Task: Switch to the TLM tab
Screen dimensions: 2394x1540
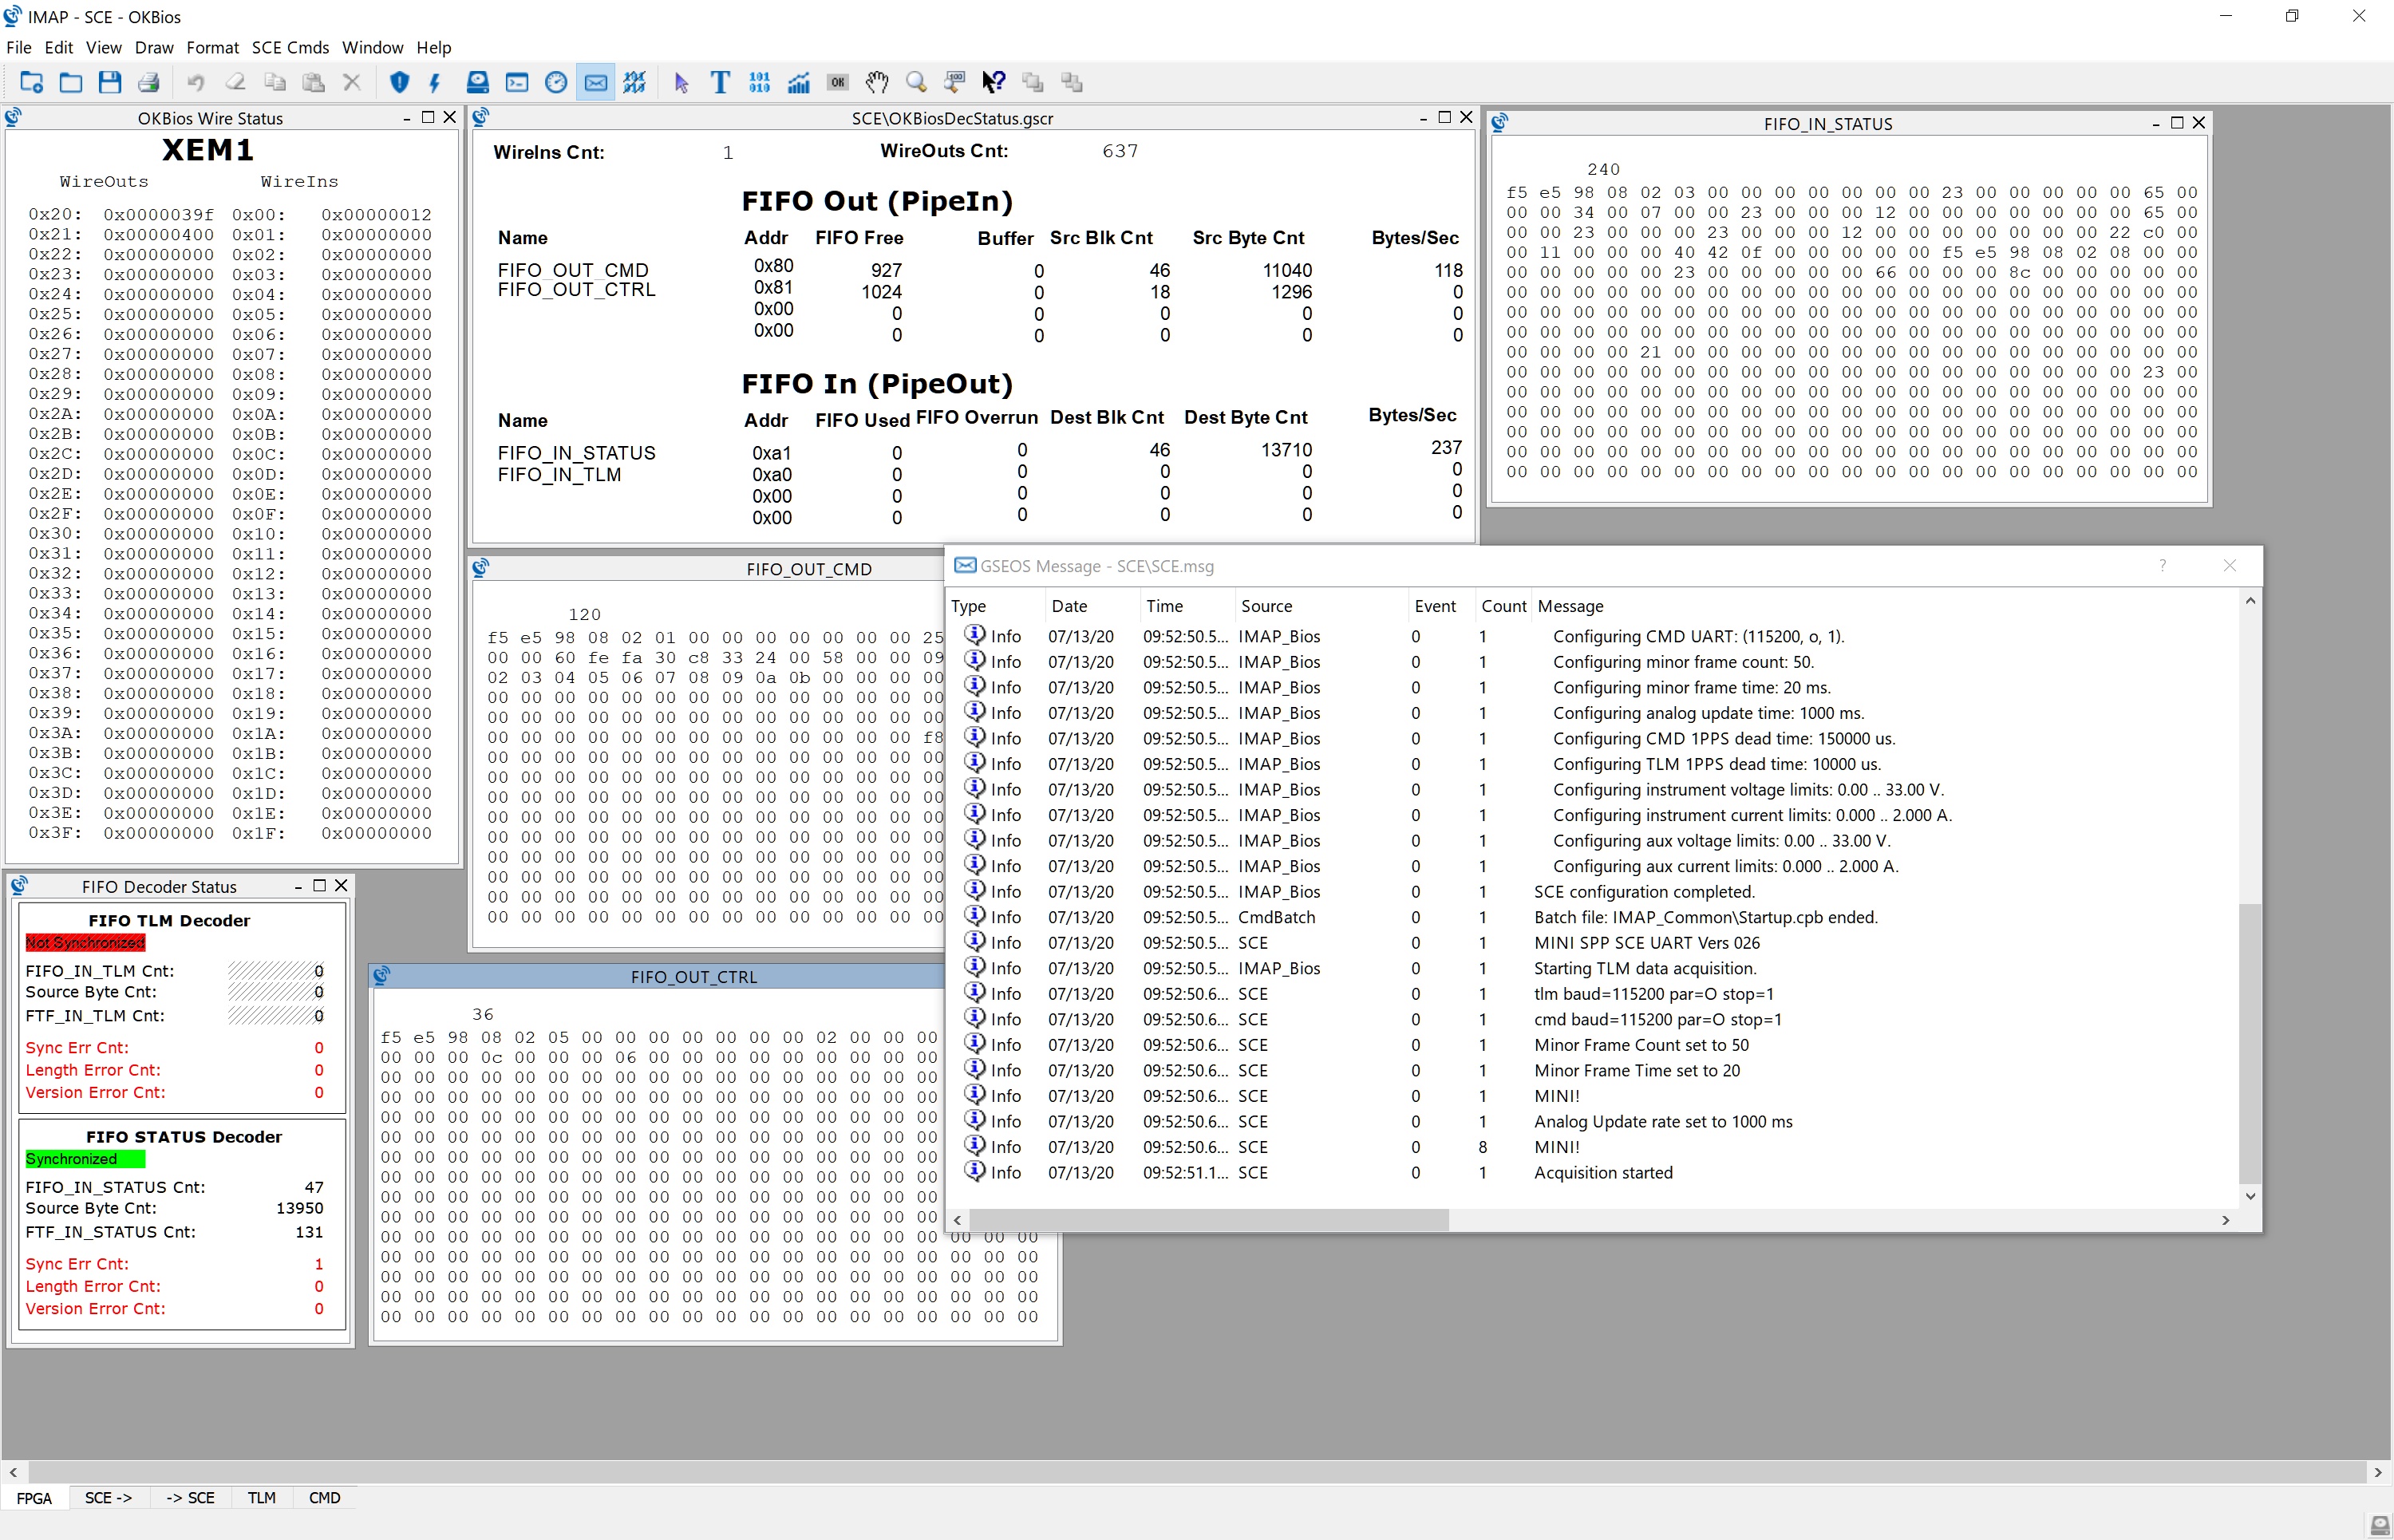Action: pos(261,1497)
